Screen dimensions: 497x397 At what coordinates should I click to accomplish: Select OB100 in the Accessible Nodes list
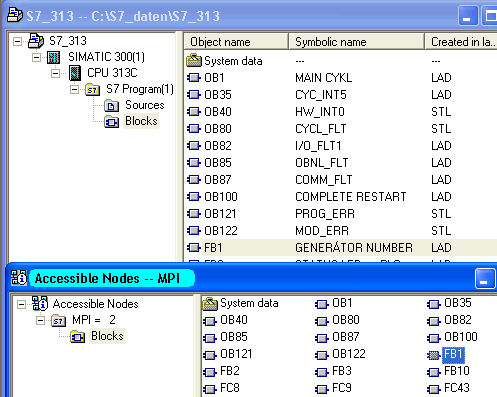tap(461, 337)
